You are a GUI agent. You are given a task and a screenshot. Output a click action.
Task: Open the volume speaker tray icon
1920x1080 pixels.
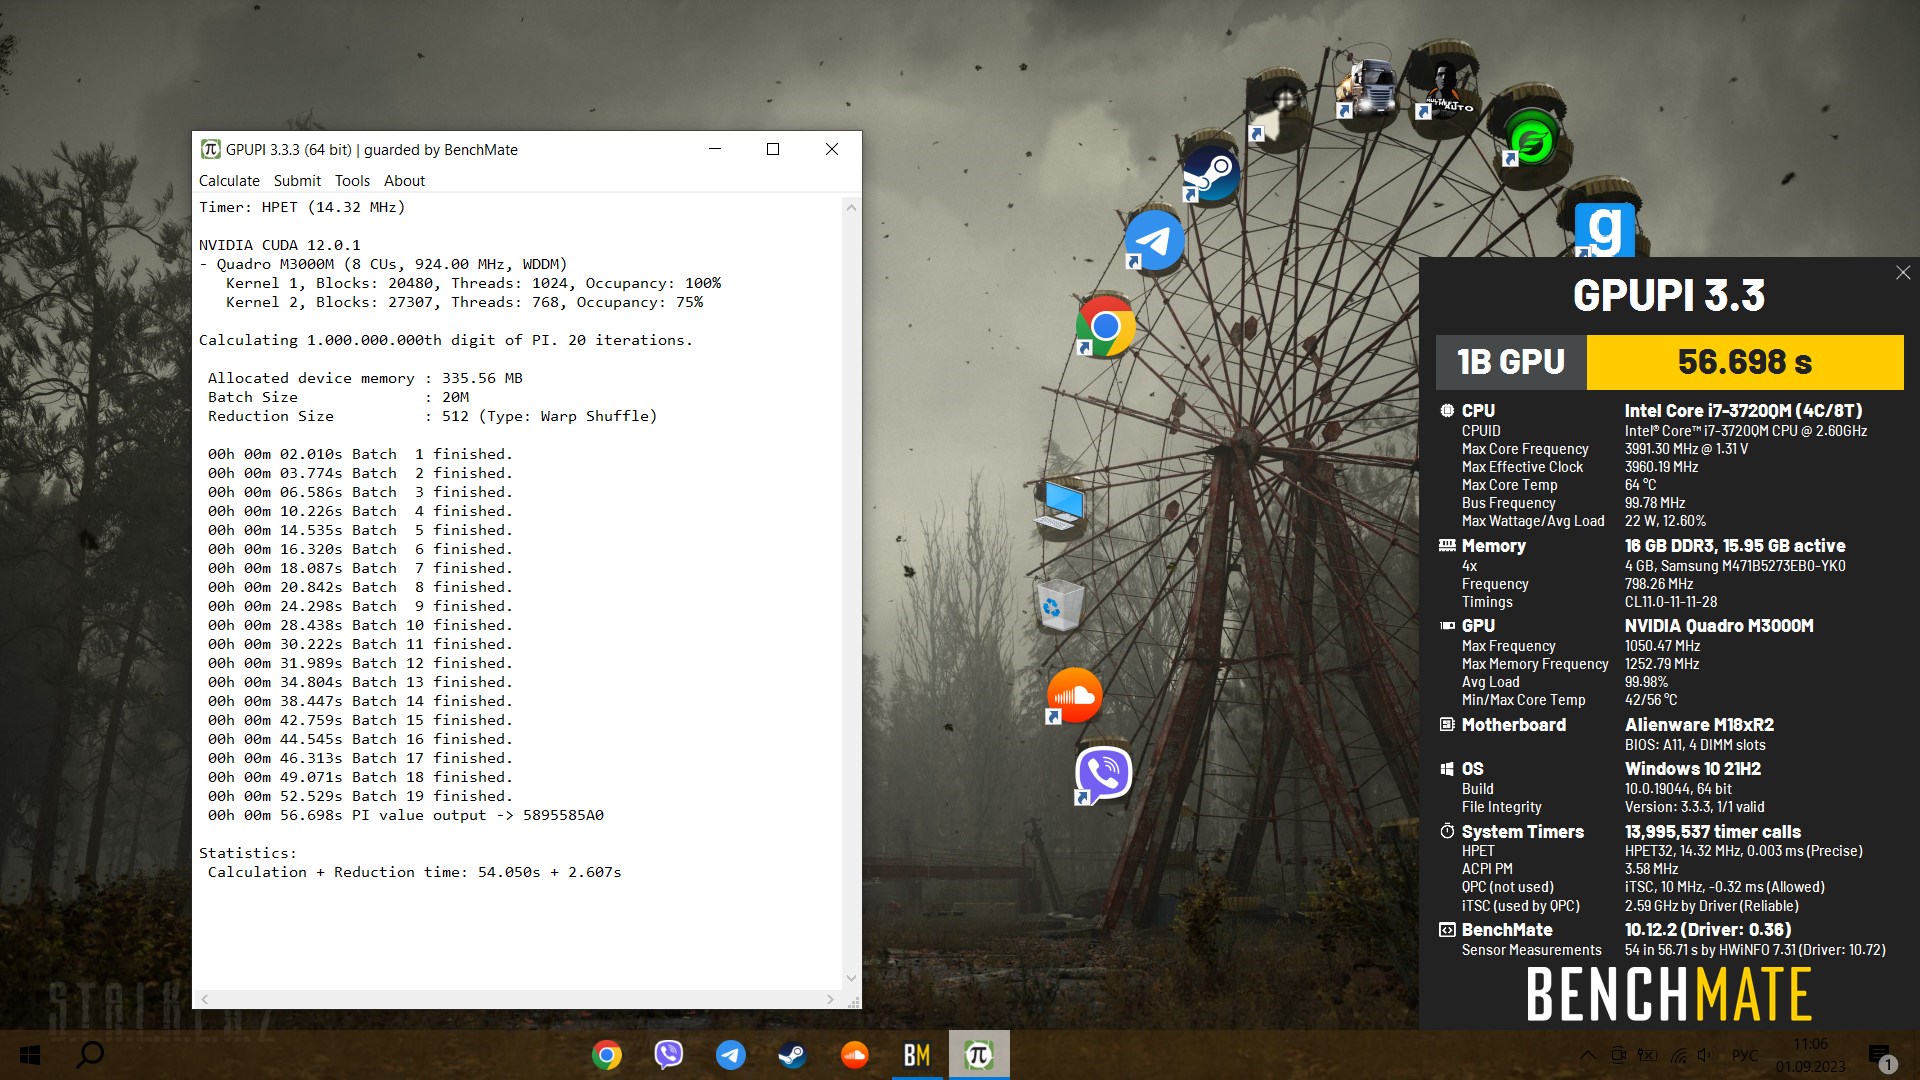tap(1706, 1055)
